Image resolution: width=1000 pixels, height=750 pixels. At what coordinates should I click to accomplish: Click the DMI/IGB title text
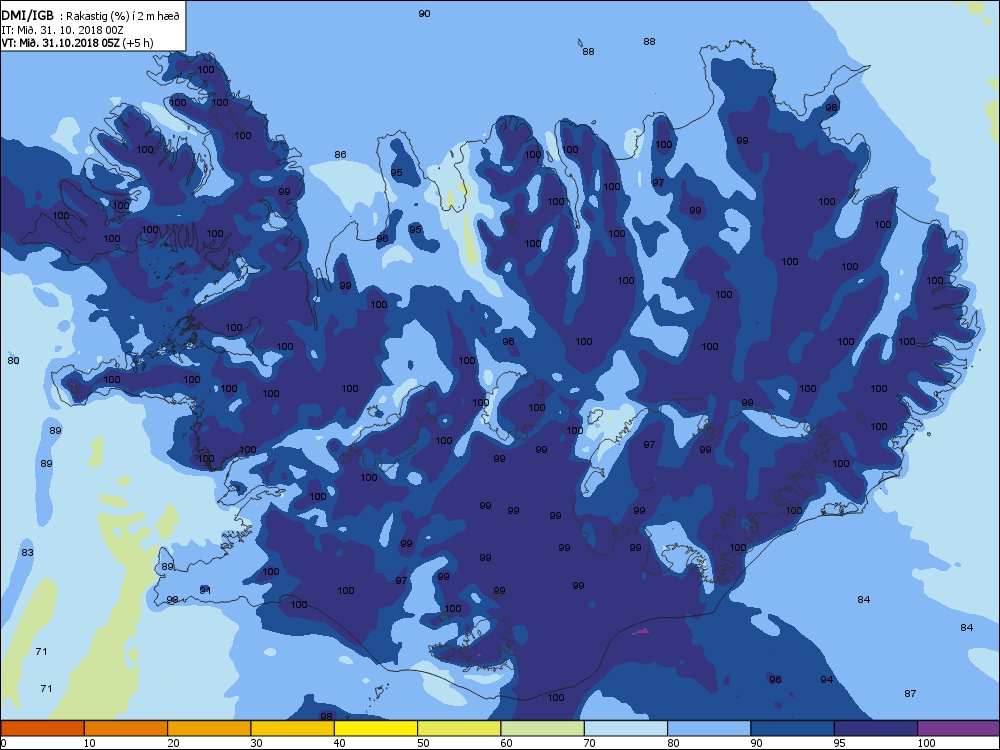[x=27, y=16]
